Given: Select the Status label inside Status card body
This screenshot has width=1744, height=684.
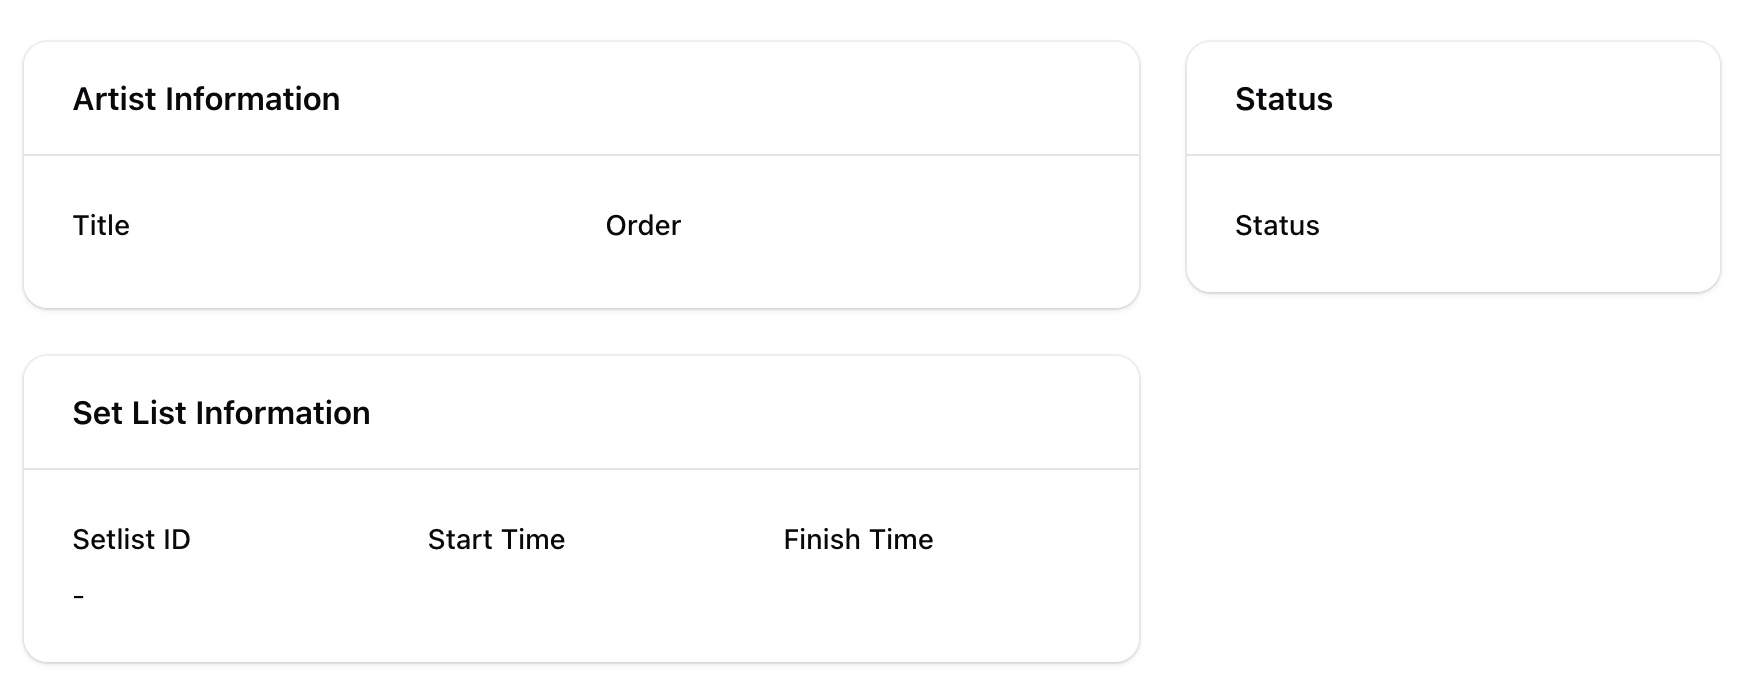Looking at the screenshot, I should pos(1277,226).
